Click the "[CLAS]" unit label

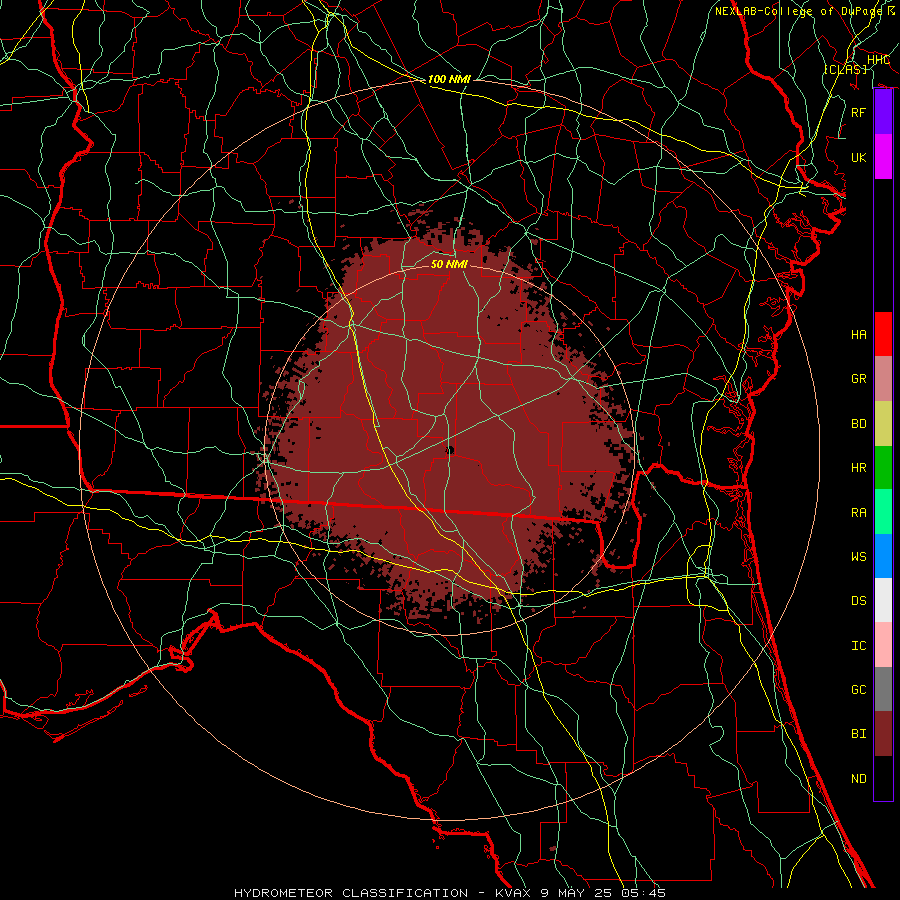(845, 69)
